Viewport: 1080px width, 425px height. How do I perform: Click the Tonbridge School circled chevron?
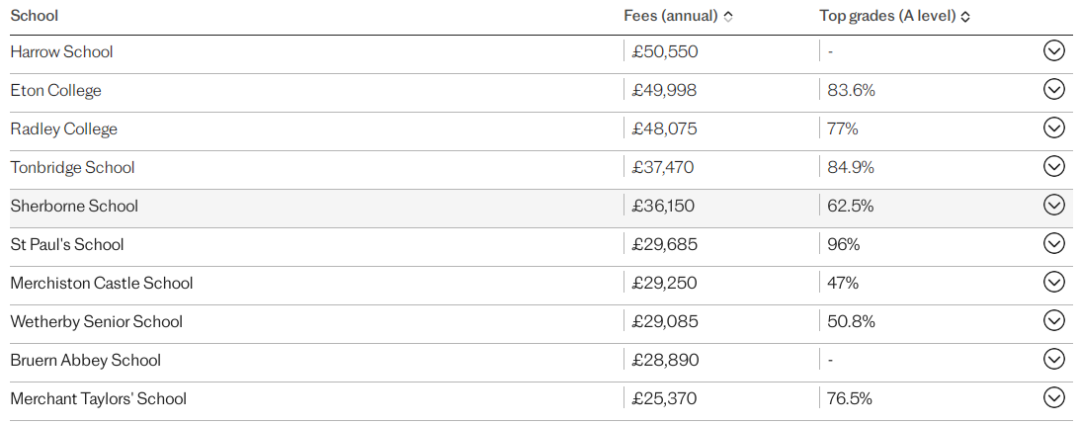click(x=1054, y=167)
